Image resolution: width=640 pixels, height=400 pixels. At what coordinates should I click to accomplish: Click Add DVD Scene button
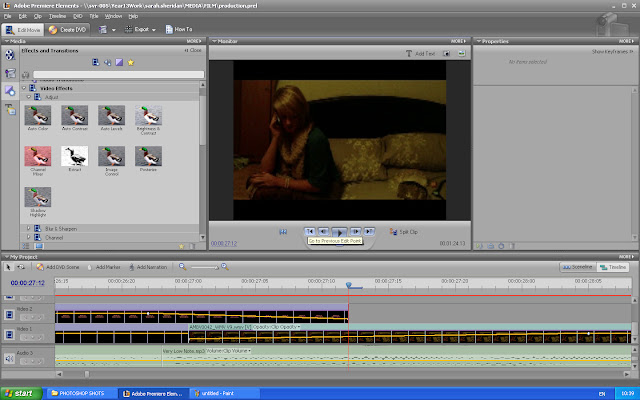58,267
